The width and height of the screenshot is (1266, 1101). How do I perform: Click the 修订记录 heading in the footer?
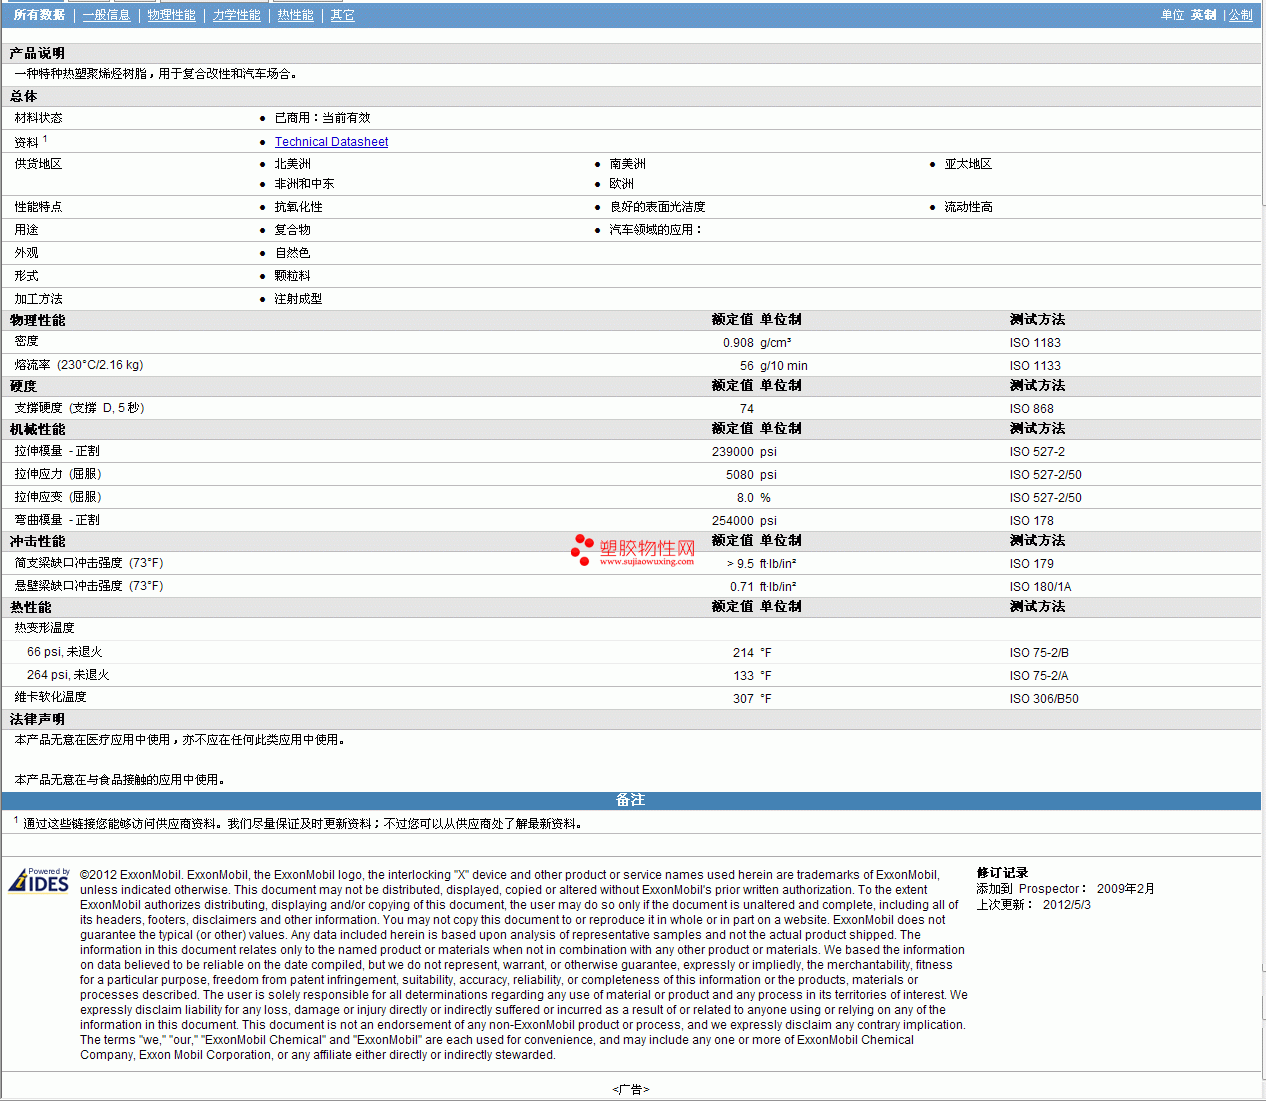[1002, 873]
